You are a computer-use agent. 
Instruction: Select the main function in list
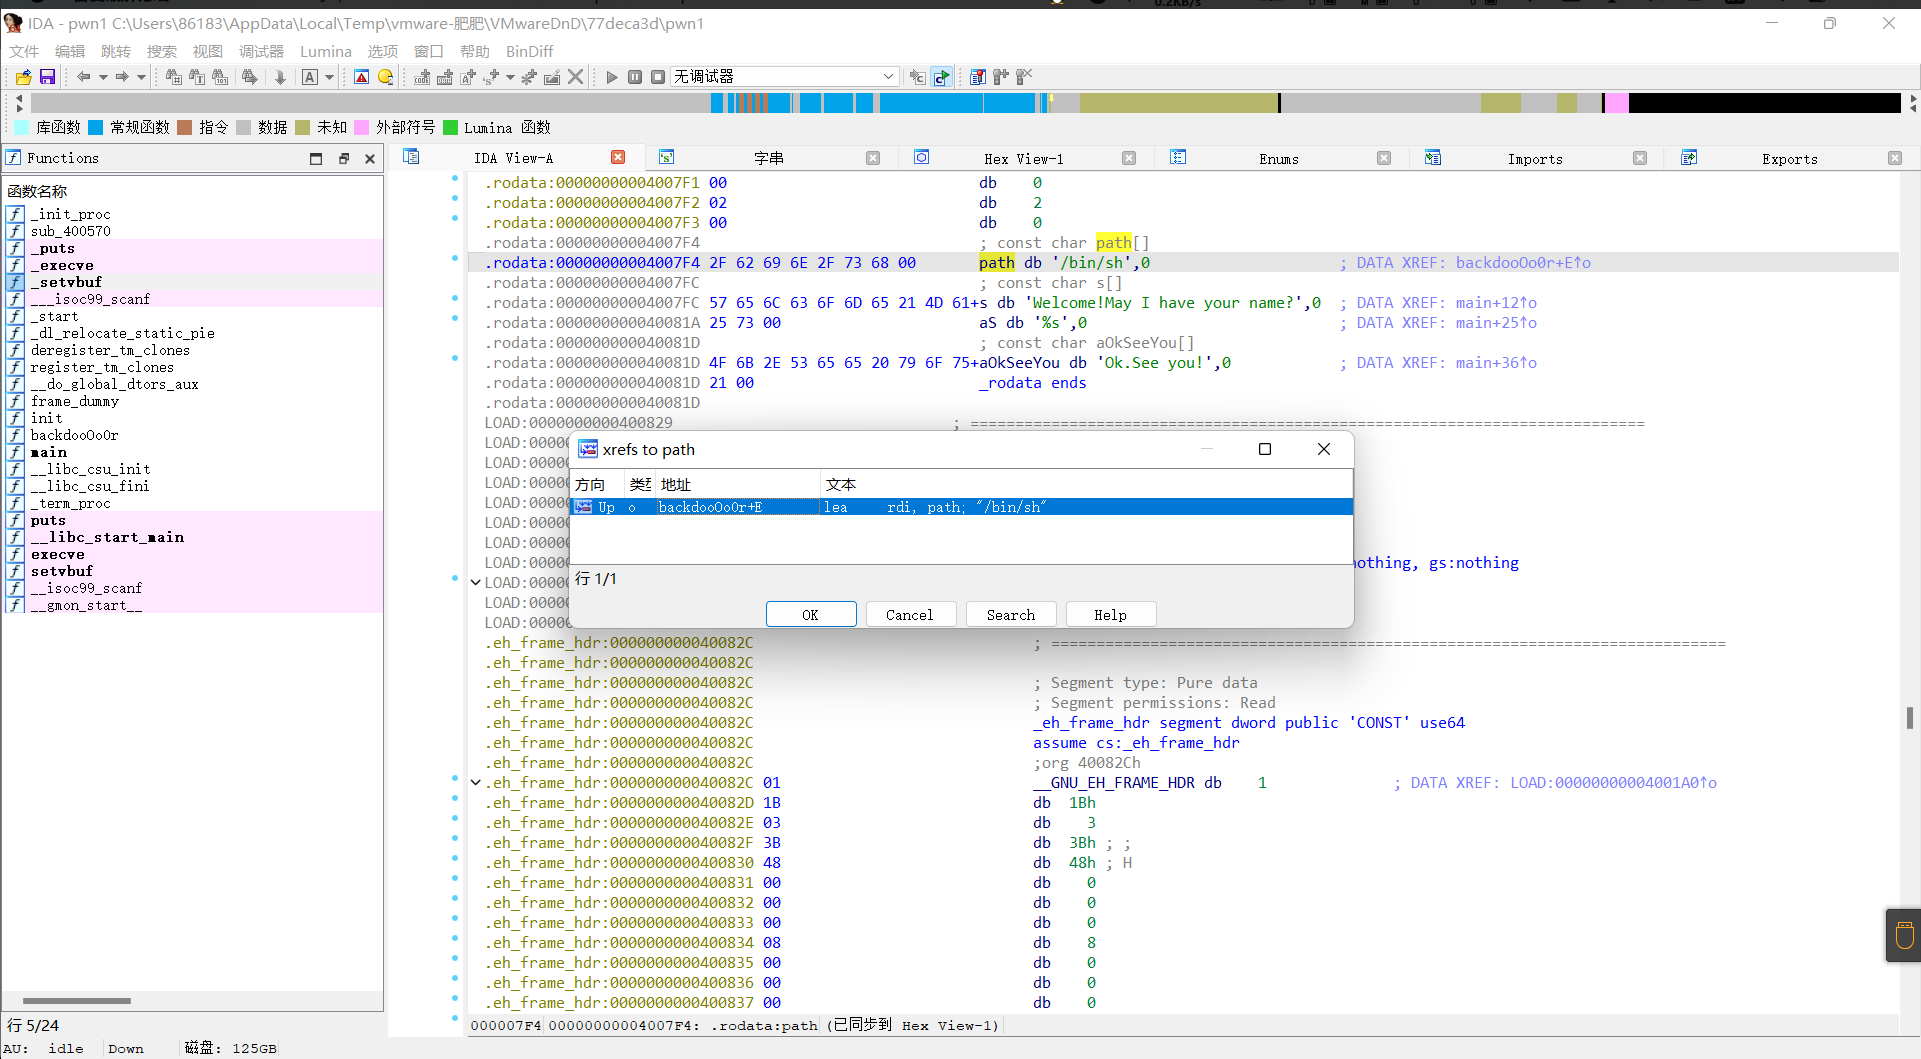(48, 452)
